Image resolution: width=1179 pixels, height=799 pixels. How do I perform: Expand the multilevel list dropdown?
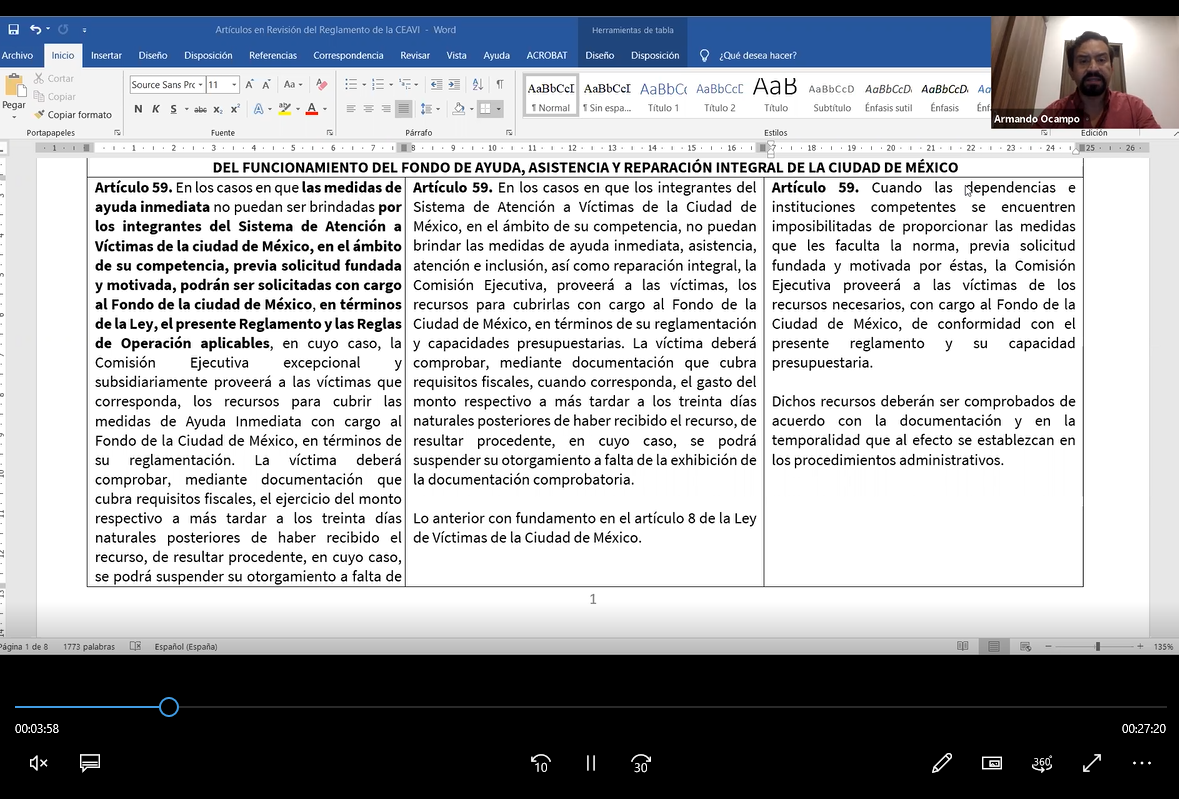click(x=417, y=85)
